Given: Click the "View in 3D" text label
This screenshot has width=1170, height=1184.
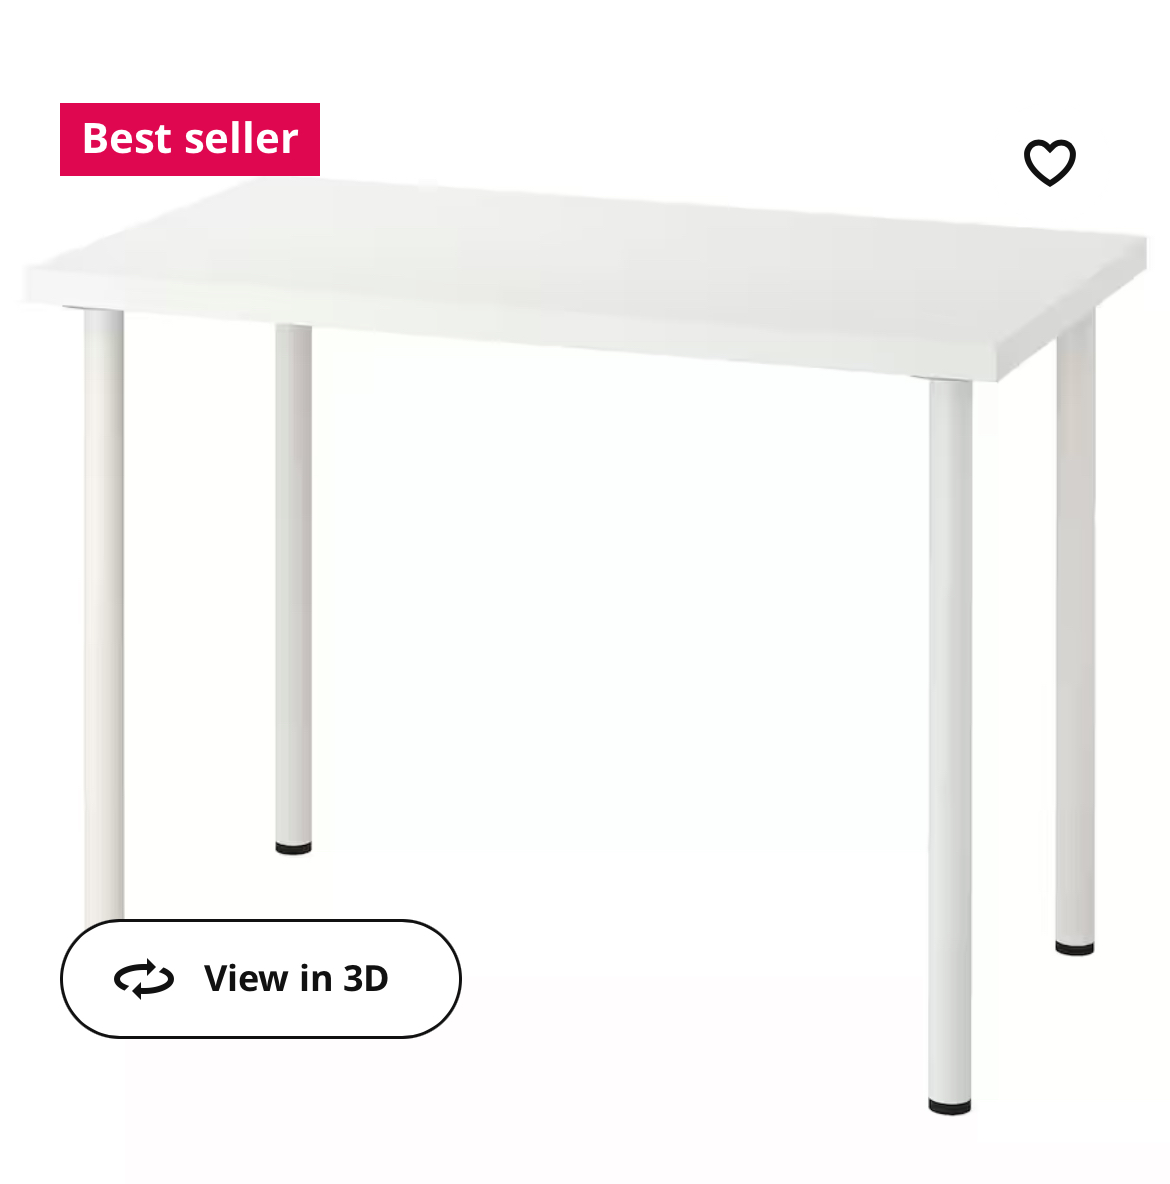Looking at the screenshot, I should (x=295, y=979).
